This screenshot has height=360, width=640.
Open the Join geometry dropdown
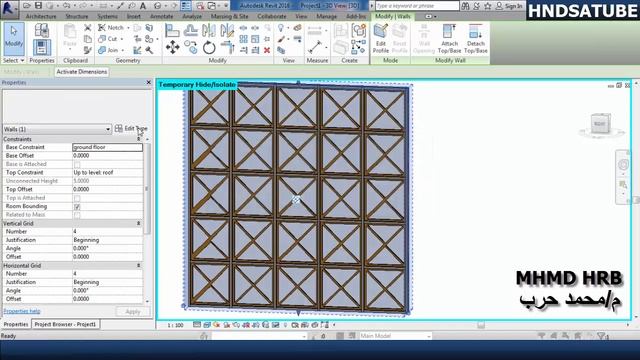pos(122,50)
